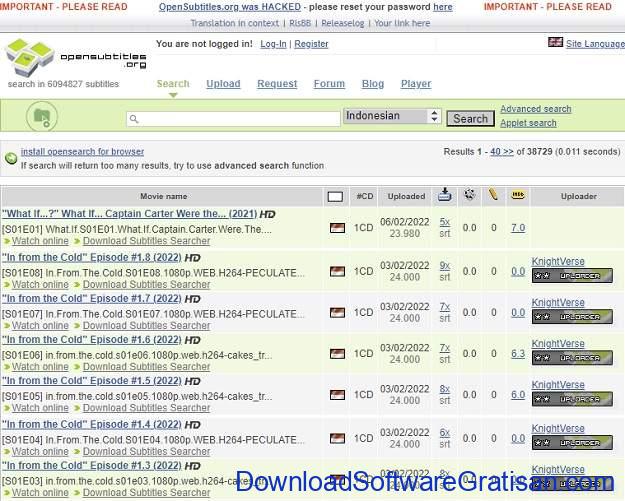Image resolution: width=625 pixels, height=501 pixels.
Task: Open Applet search link
Action: coord(528,123)
